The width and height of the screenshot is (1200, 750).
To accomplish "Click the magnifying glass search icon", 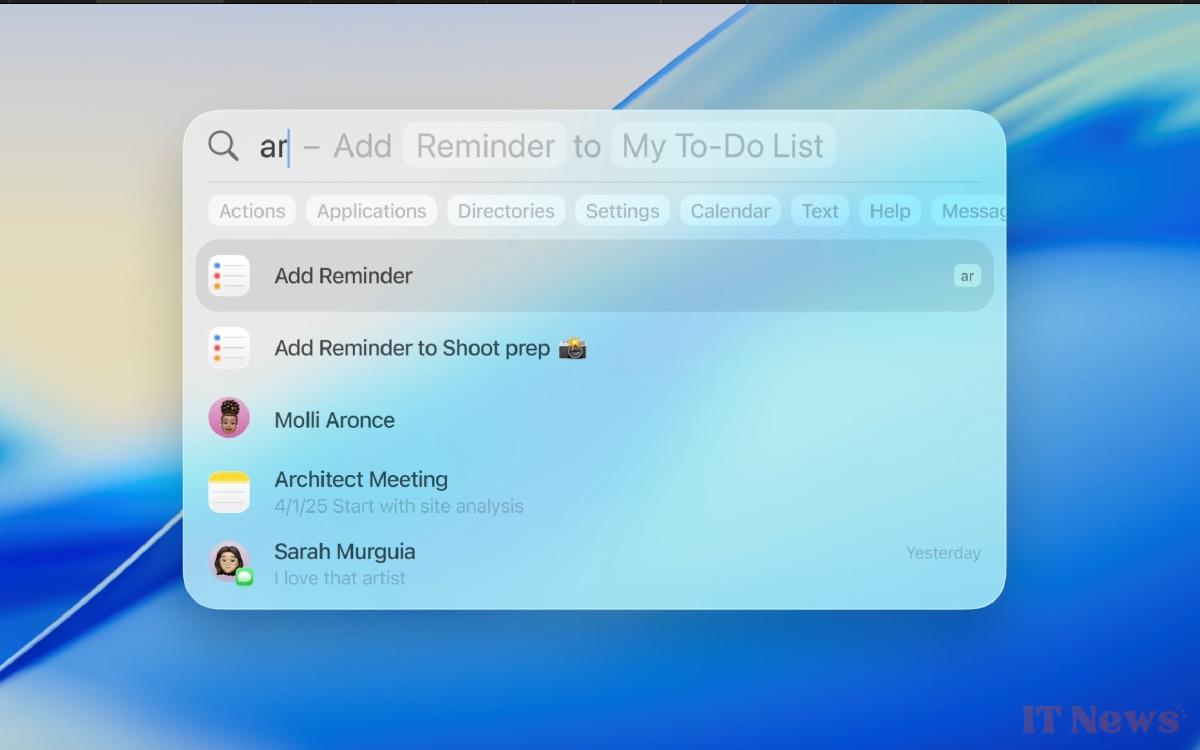I will click(223, 146).
